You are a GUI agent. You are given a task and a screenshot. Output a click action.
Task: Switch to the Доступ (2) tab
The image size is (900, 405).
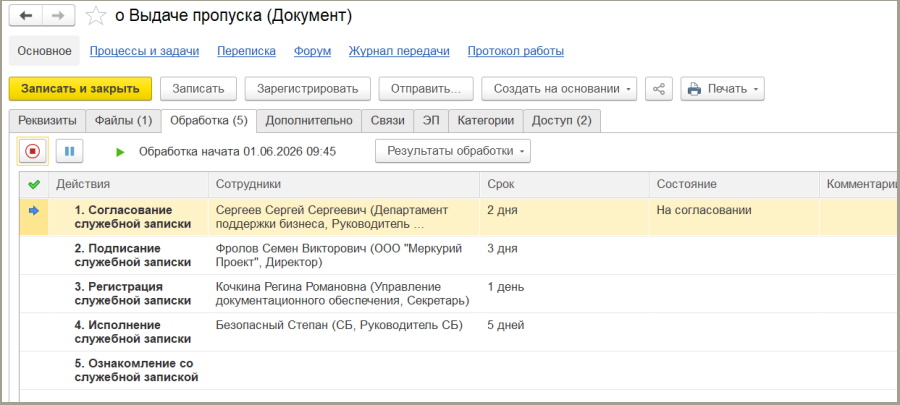tap(561, 120)
